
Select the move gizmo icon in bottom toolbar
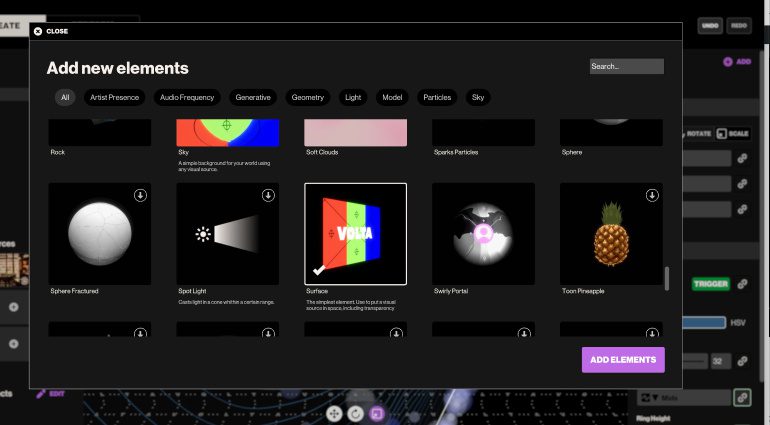tap(334, 413)
